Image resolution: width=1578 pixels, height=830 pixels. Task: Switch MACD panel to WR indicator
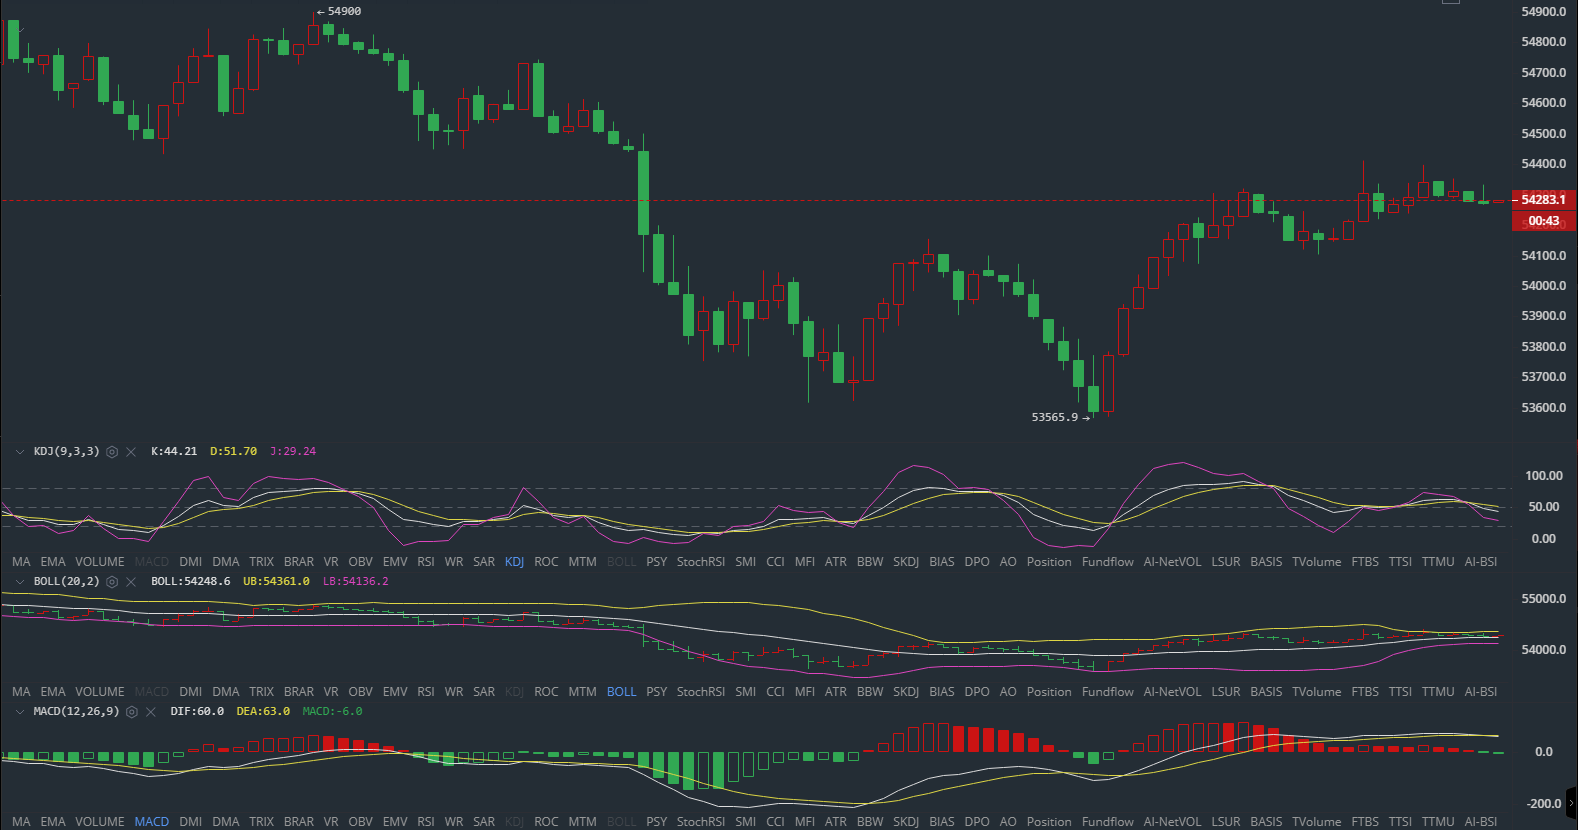point(453,822)
